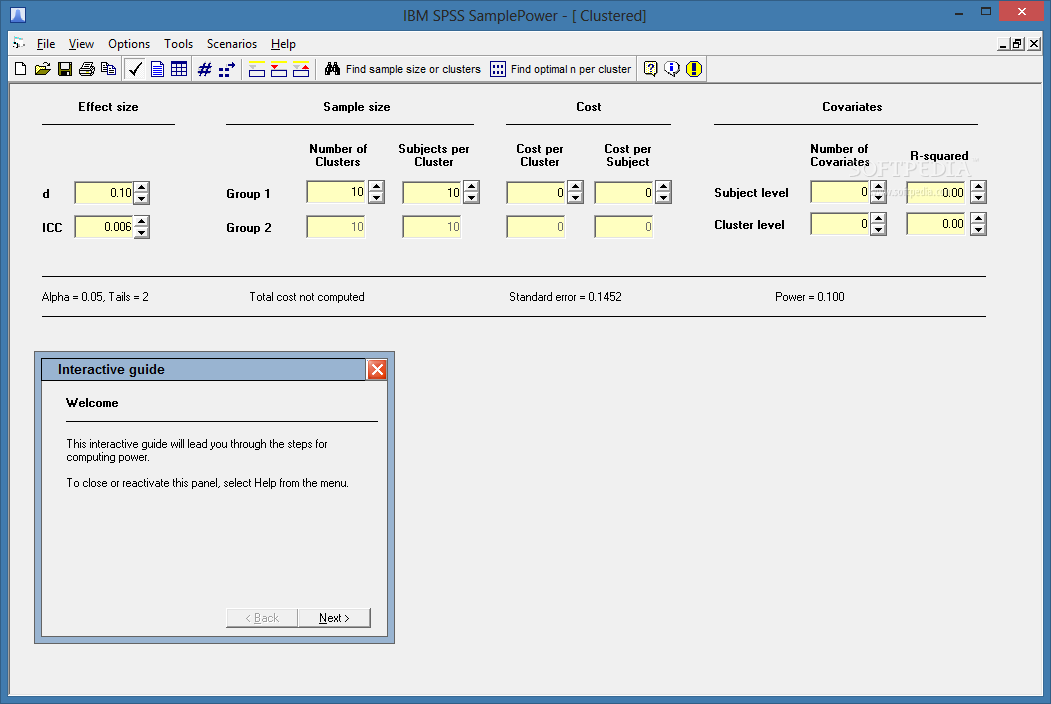Screen dimensions: 1051x704
Task: Open the Tools menu
Action: click(x=178, y=44)
